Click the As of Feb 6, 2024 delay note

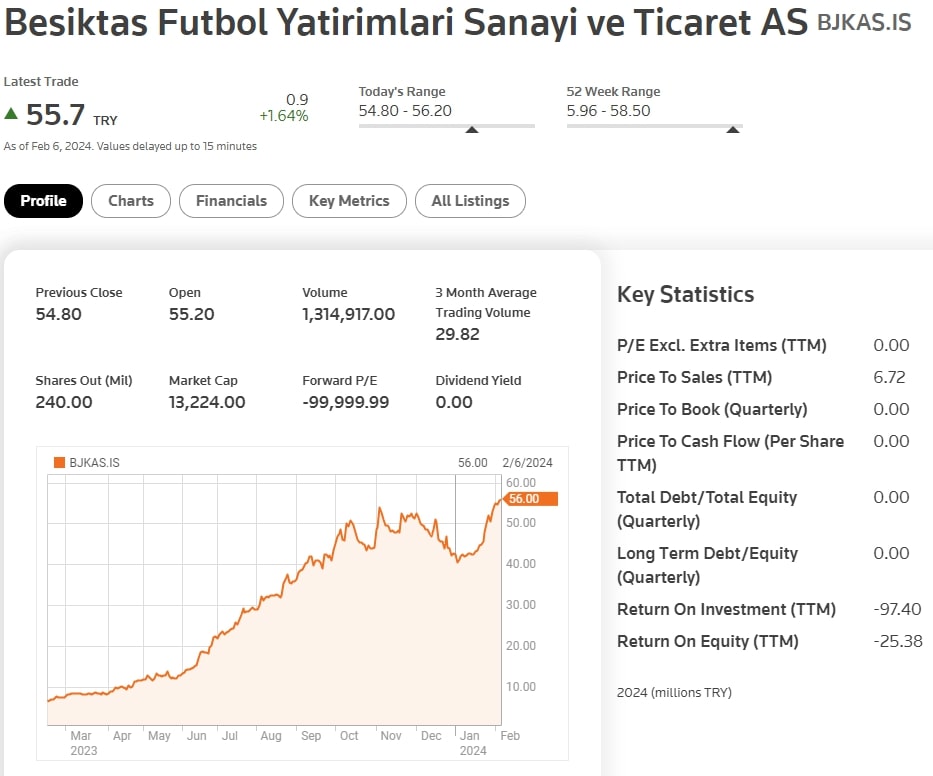pyautogui.click(x=130, y=146)
